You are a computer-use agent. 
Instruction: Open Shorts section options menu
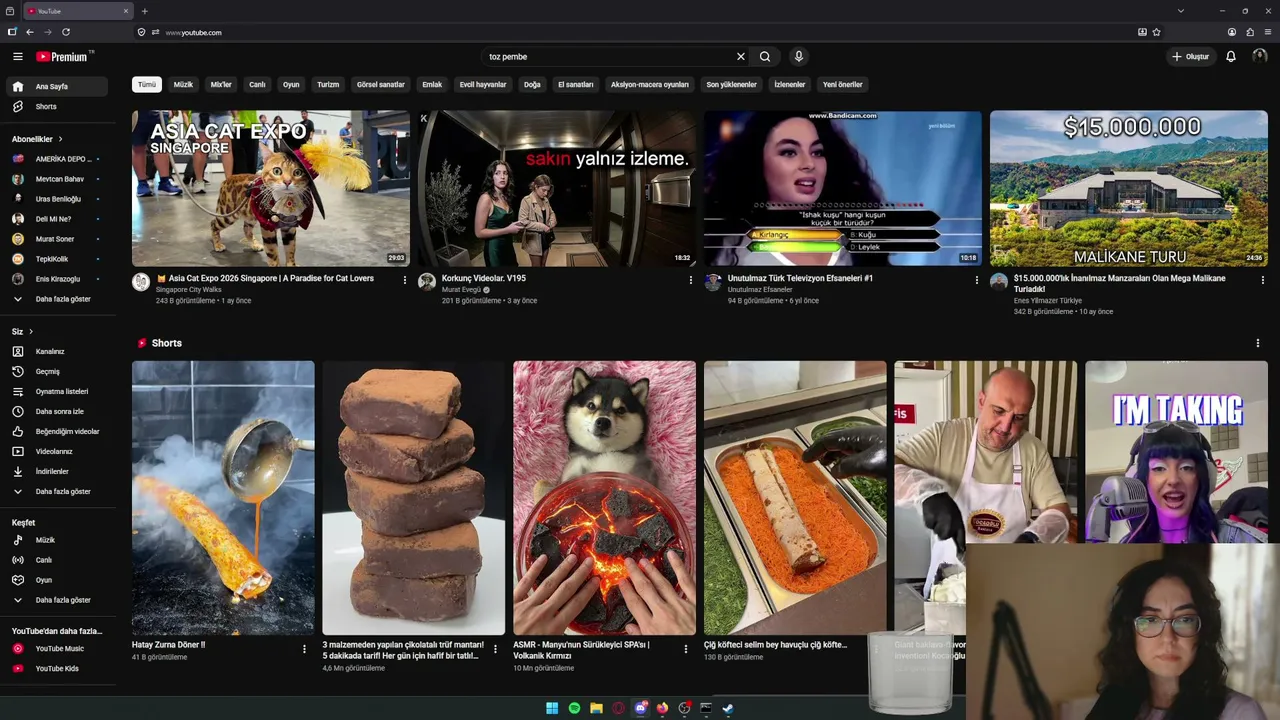[1258, 343]
